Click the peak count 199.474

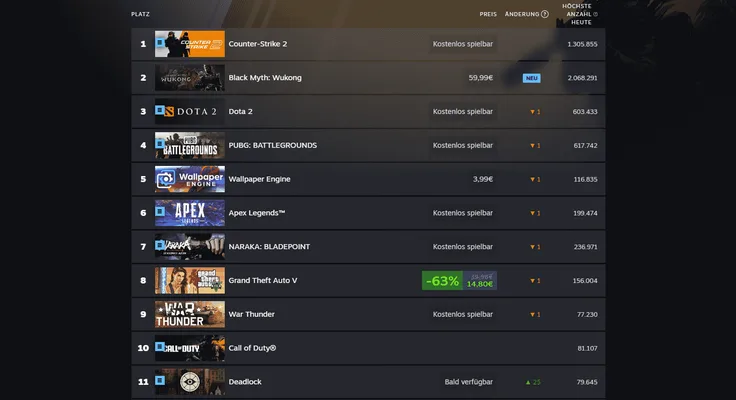tap(585, 213)
